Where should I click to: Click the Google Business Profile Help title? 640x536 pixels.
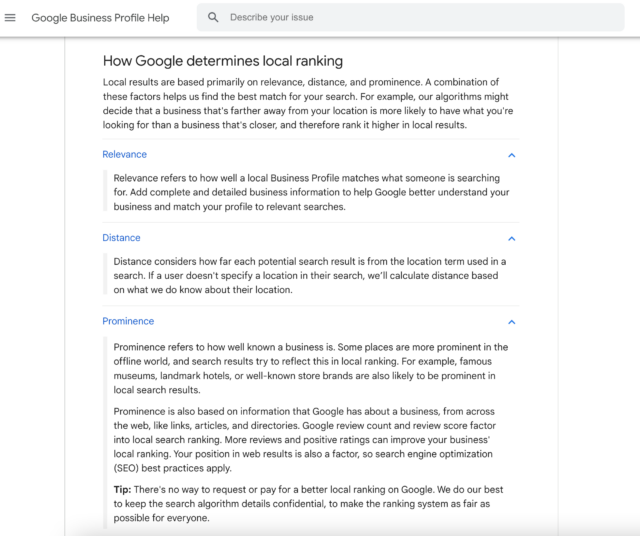(x=100, y=18)
